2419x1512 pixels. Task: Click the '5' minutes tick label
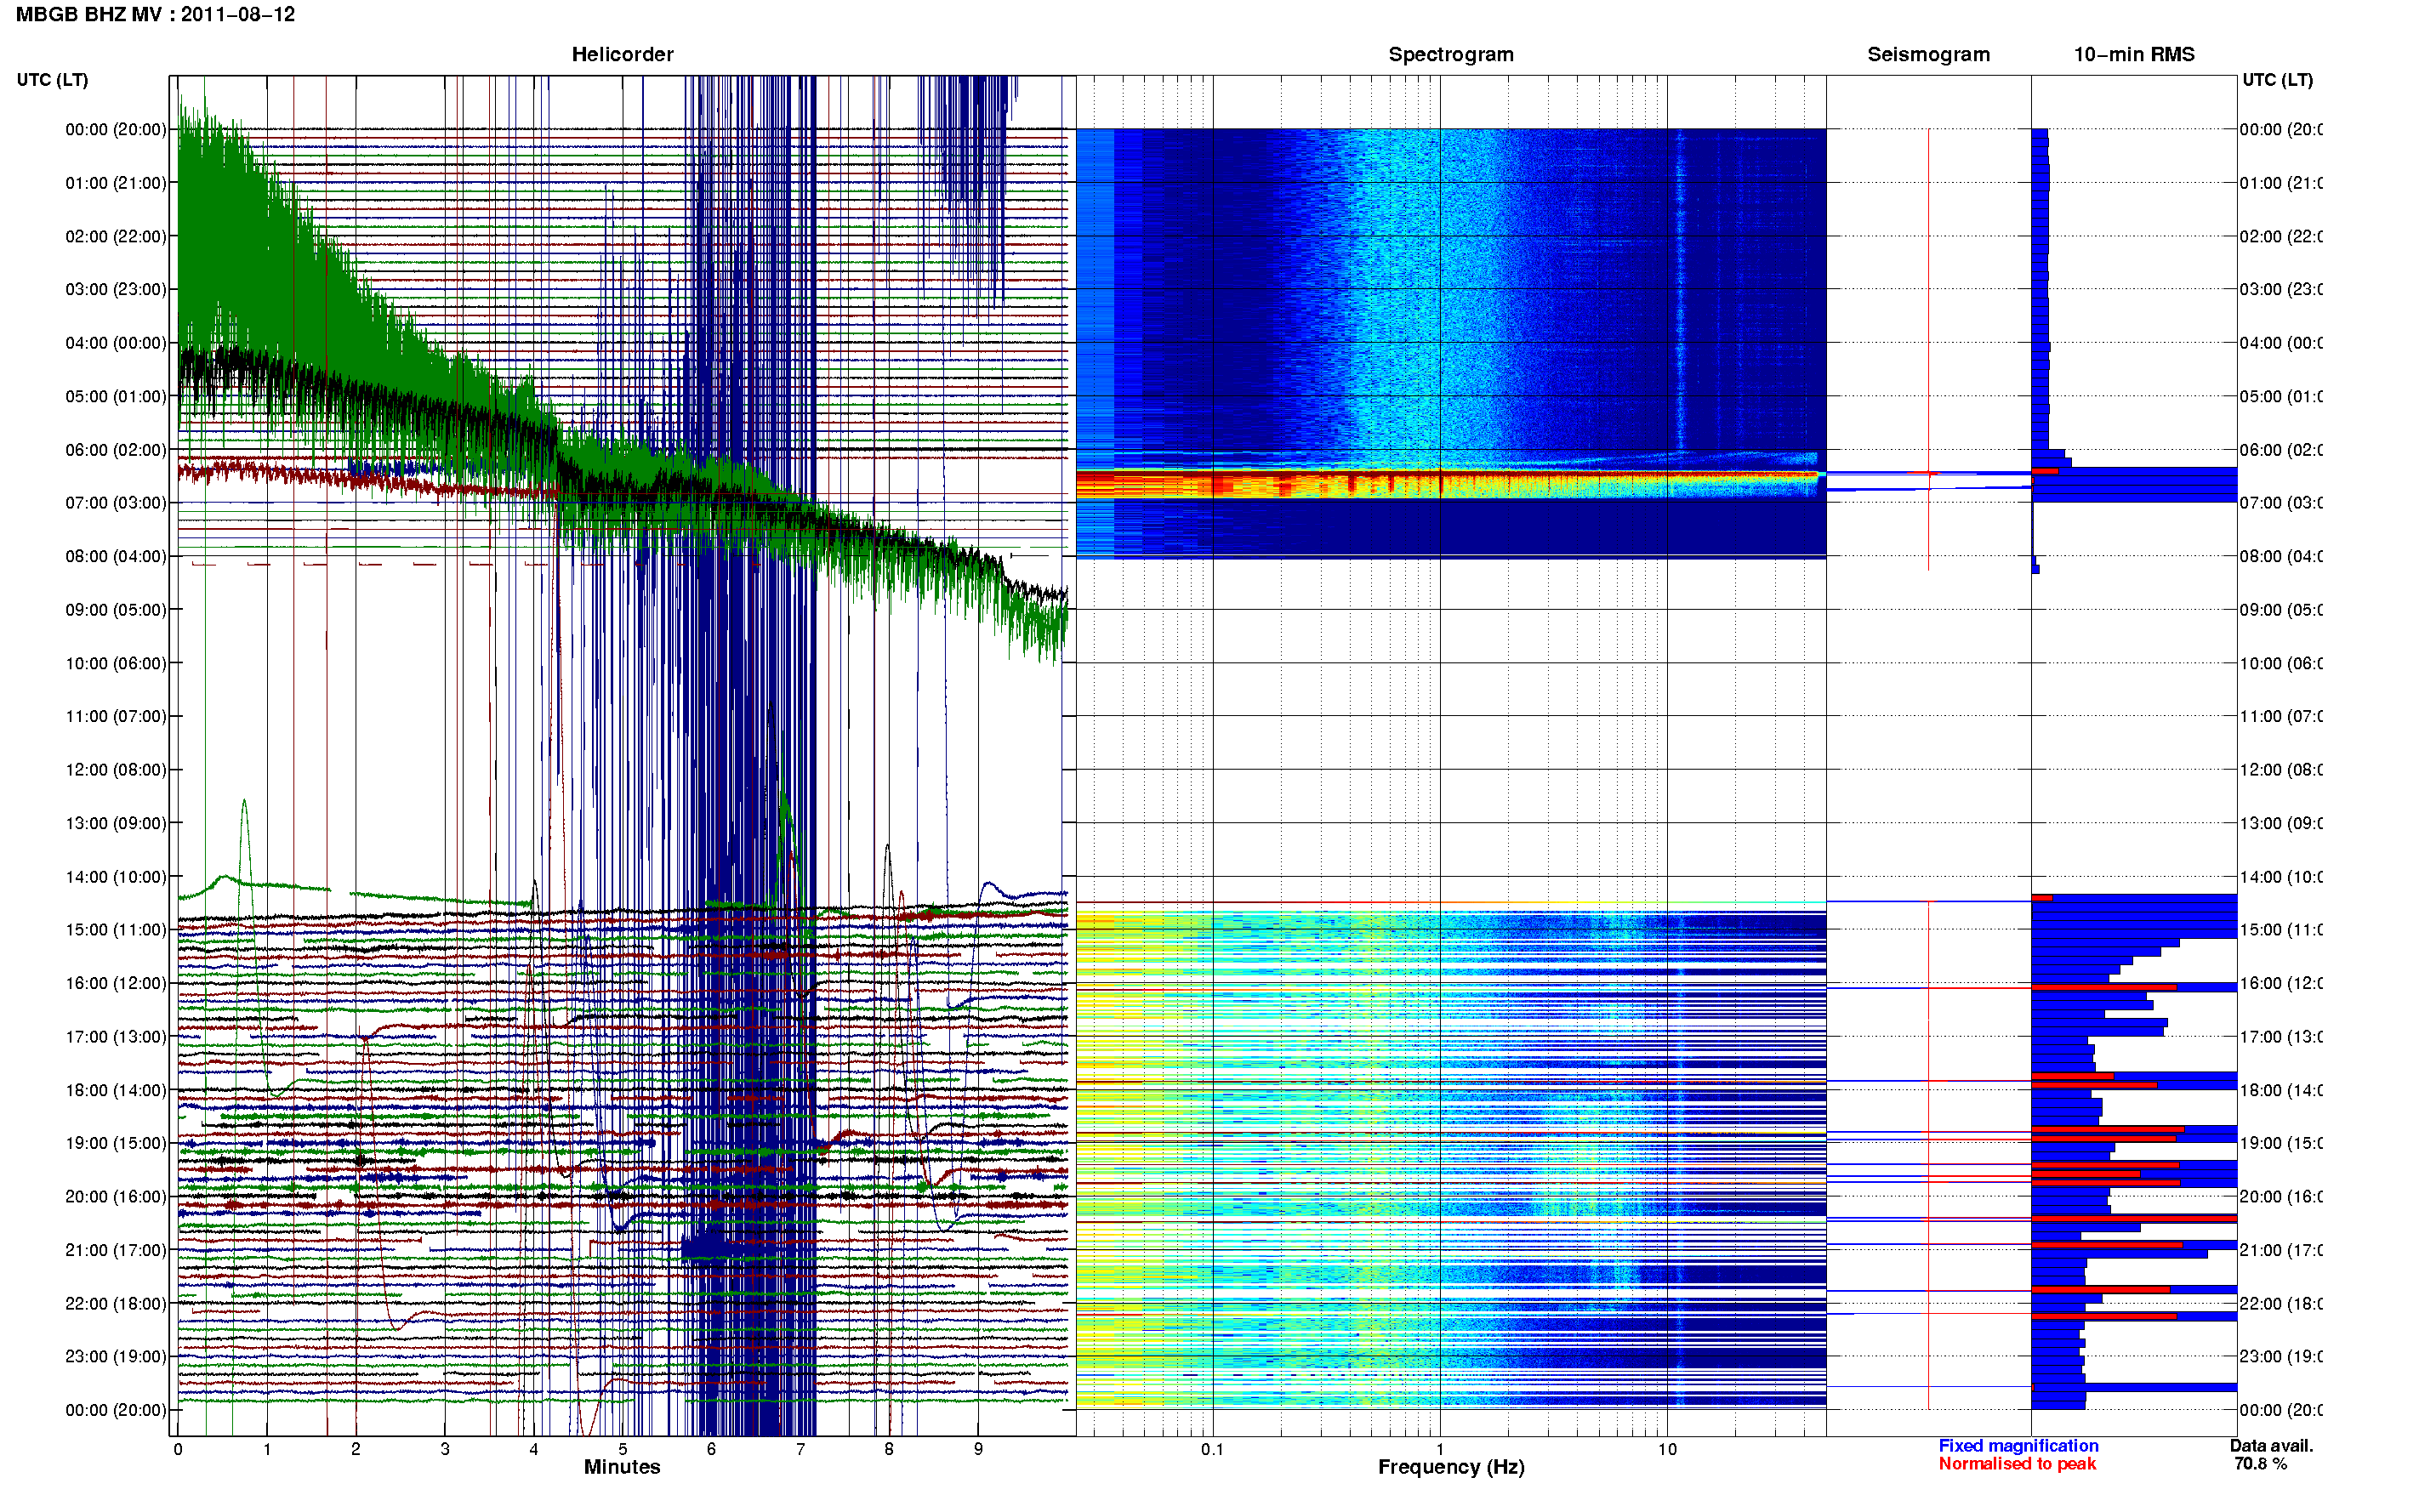tap(622, 1449)
